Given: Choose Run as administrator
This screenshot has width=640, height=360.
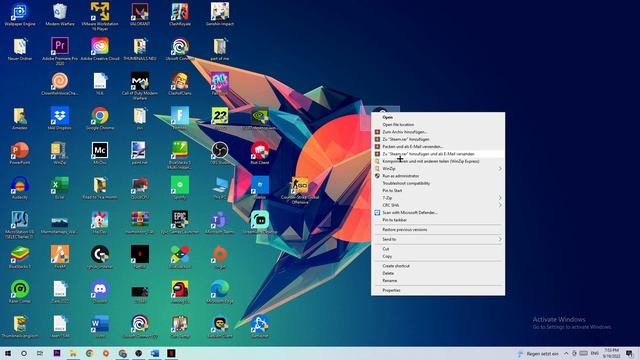Looking at the screenshot, I should click(438, 176).
